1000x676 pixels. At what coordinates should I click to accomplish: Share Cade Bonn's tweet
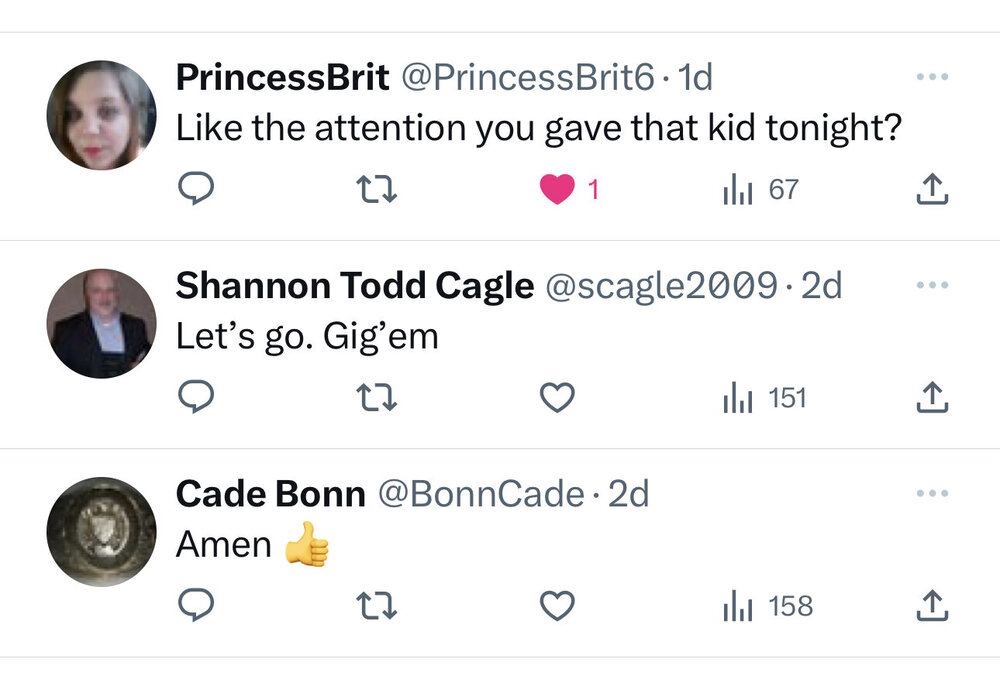(x=931, y=606)
